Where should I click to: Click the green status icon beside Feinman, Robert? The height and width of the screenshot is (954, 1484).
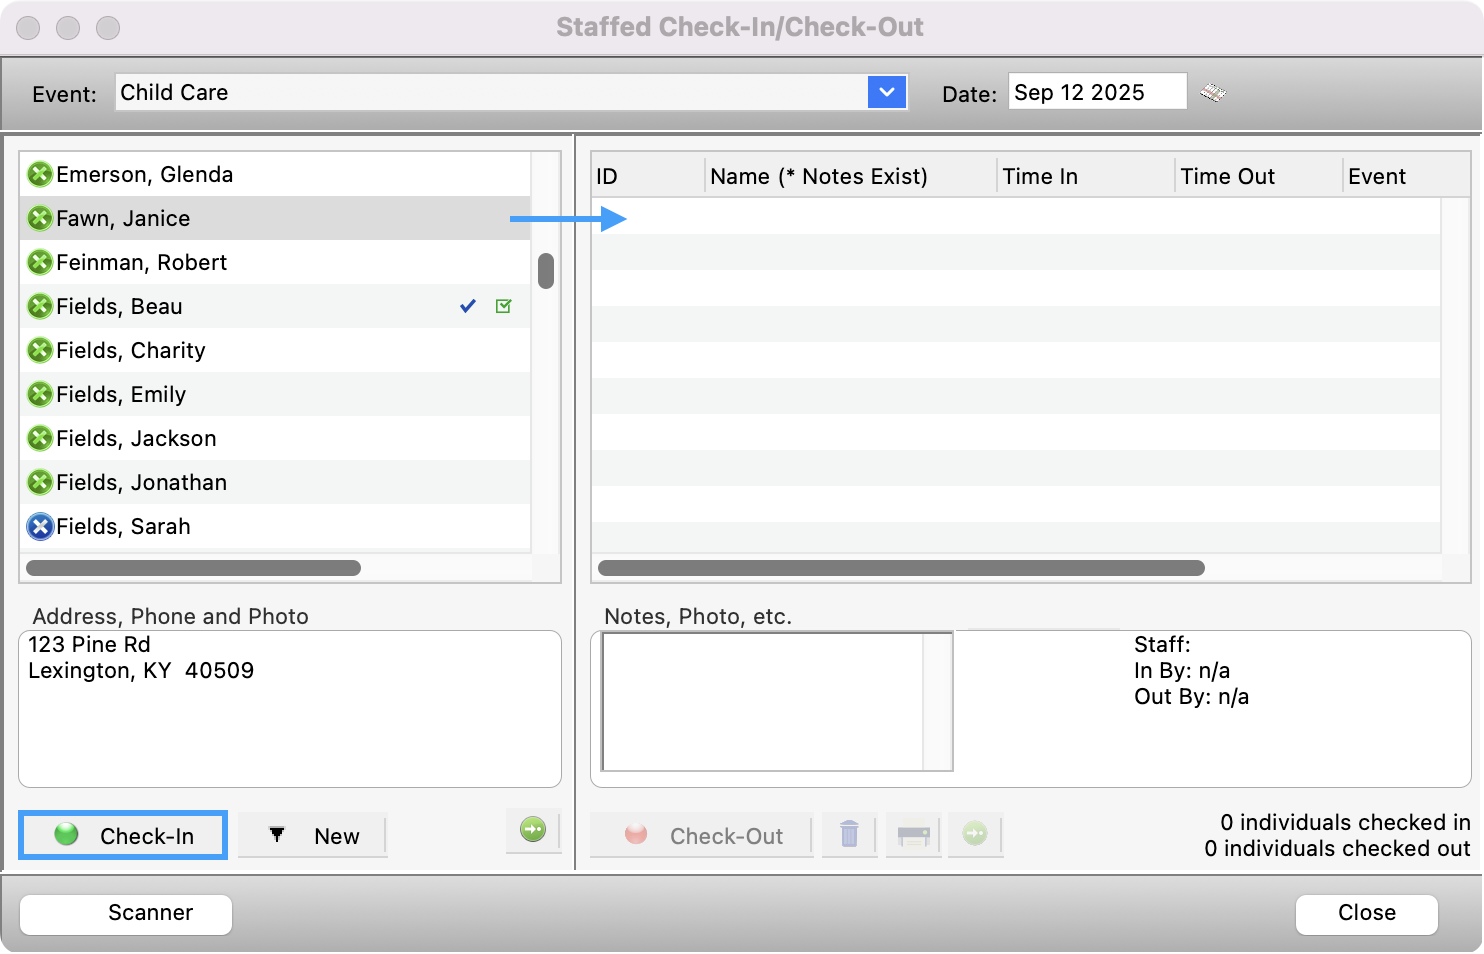click(40, 262)
